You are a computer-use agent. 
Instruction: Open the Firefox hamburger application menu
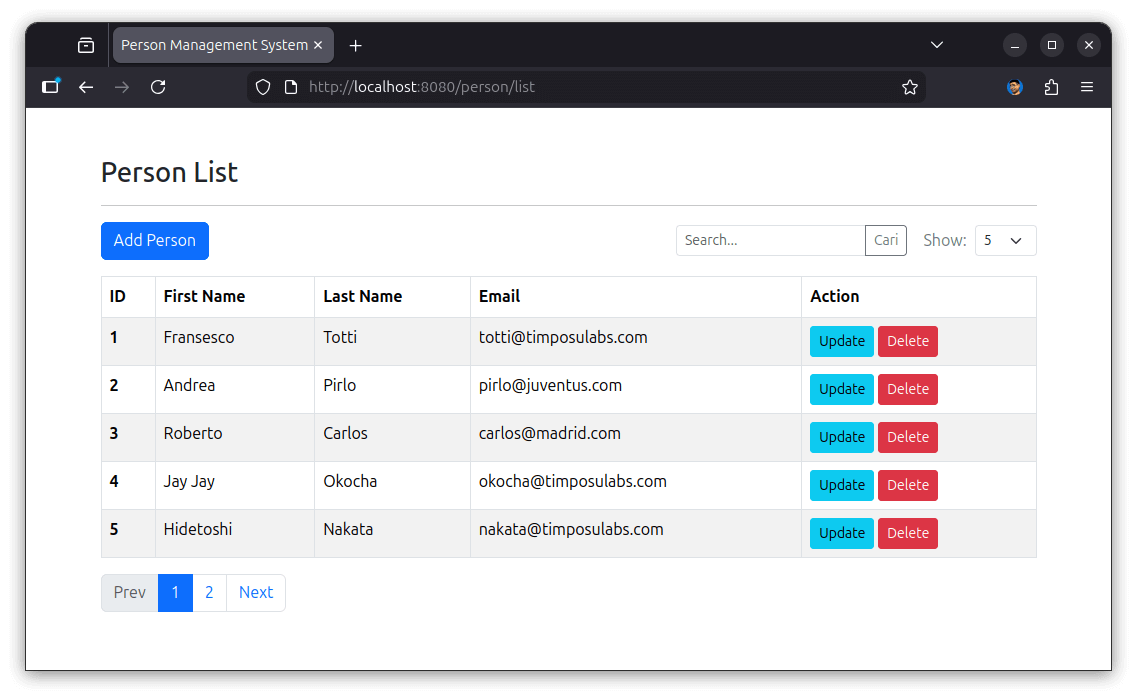[1087, 87]
